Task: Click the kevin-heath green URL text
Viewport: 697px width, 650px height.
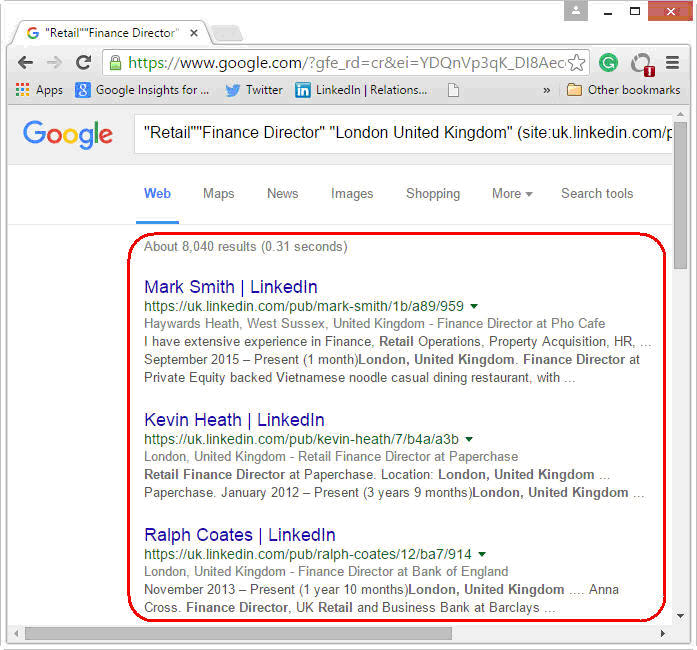Action: pos(301,439)
